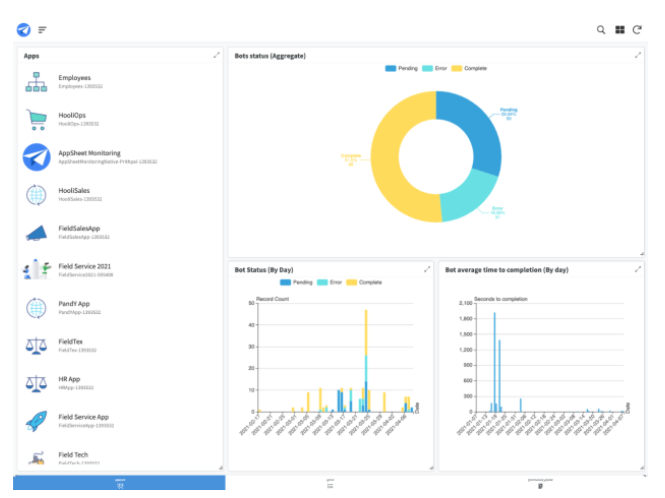Image resolution: width=665 pixels, height=498 pixels.
Task: Click the HooliSales globe icon
Action: [36, 195]
